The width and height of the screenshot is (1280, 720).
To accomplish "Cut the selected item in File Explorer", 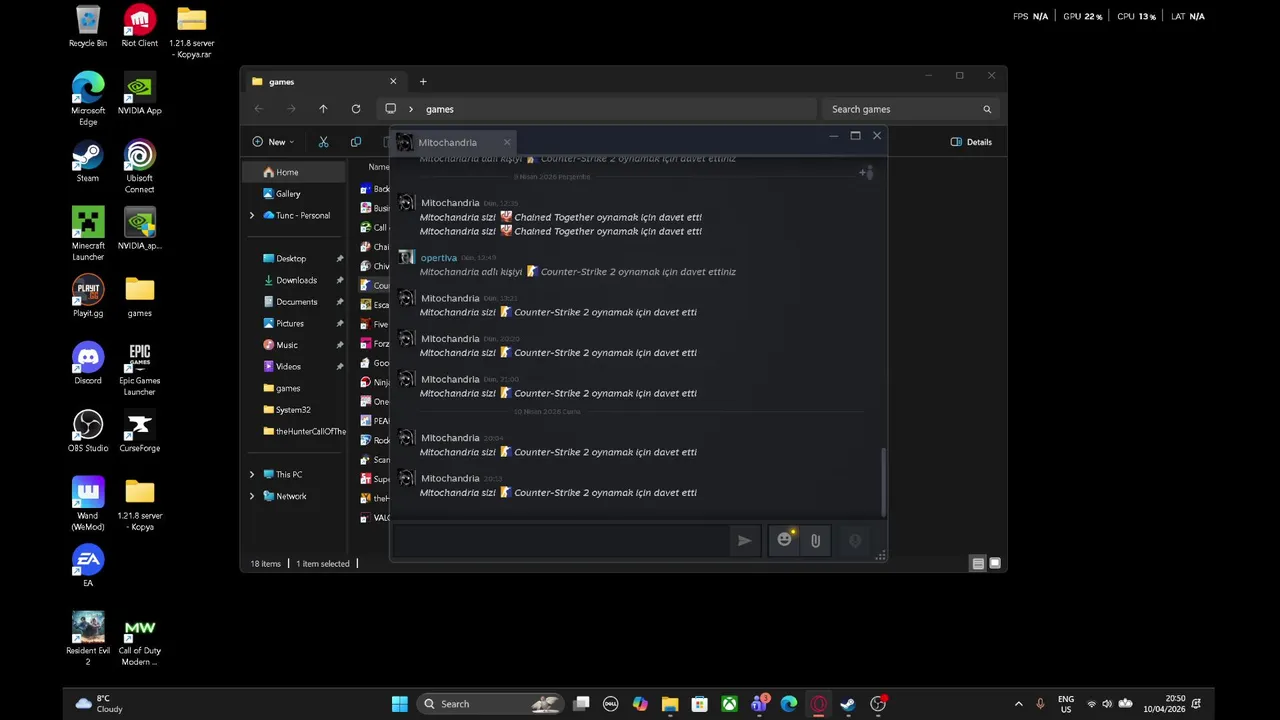I will click(x=323, y=142).
